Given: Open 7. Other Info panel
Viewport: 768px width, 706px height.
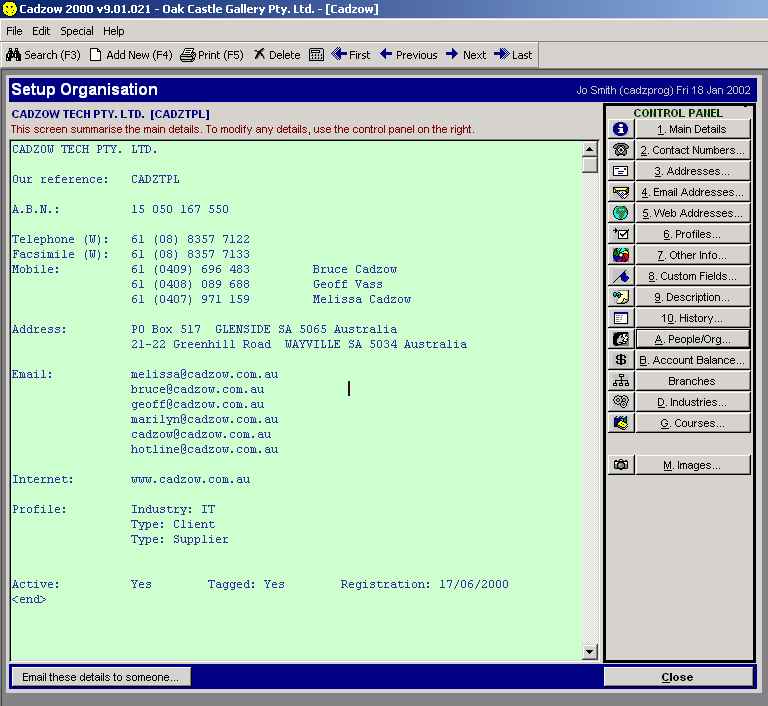Looking at the screenshot, I should pyautogui.click(x=692, y=255).
